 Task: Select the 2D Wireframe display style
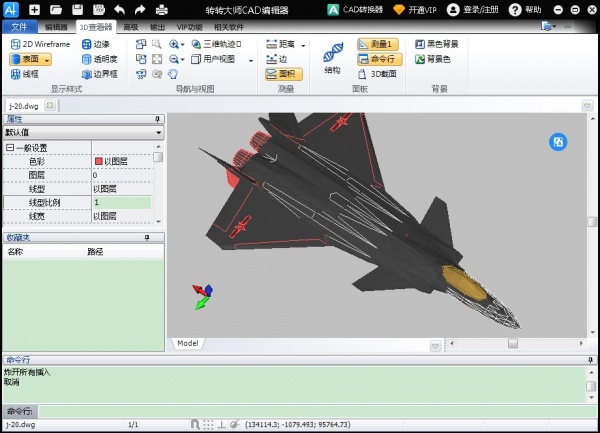tap(40, 45)
